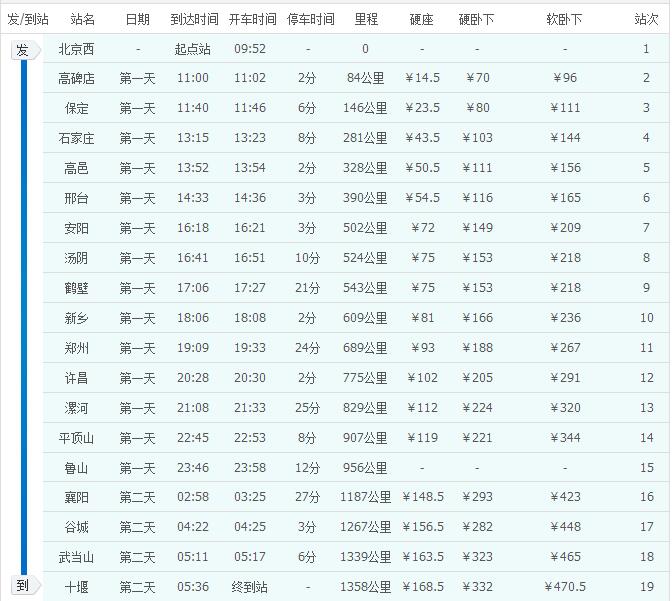Click the 终到站 cell for 十堰
This screenshot has height=601, width=672.
[x=250, y=587]
